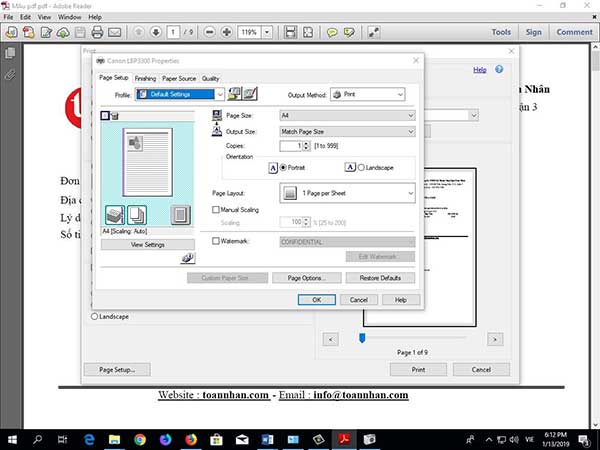Switch to the Quality tab
Image resolution: width=600 pixels, height=450 pixels.
pyautogui.click(x=210, y=78)
